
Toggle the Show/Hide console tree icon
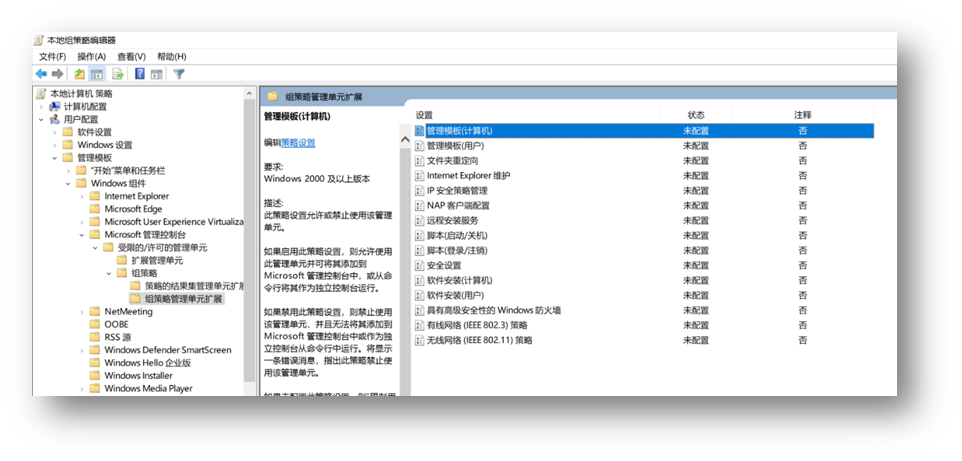[x=97, y=74]
